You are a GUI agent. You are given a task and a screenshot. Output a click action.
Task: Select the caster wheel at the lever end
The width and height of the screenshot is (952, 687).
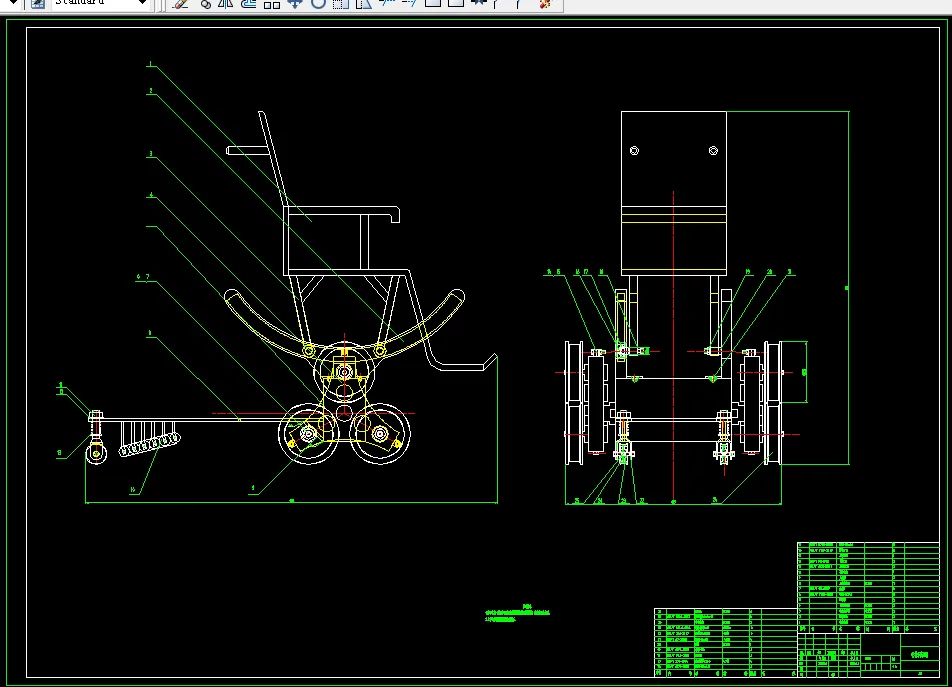[x=96, y=453]
